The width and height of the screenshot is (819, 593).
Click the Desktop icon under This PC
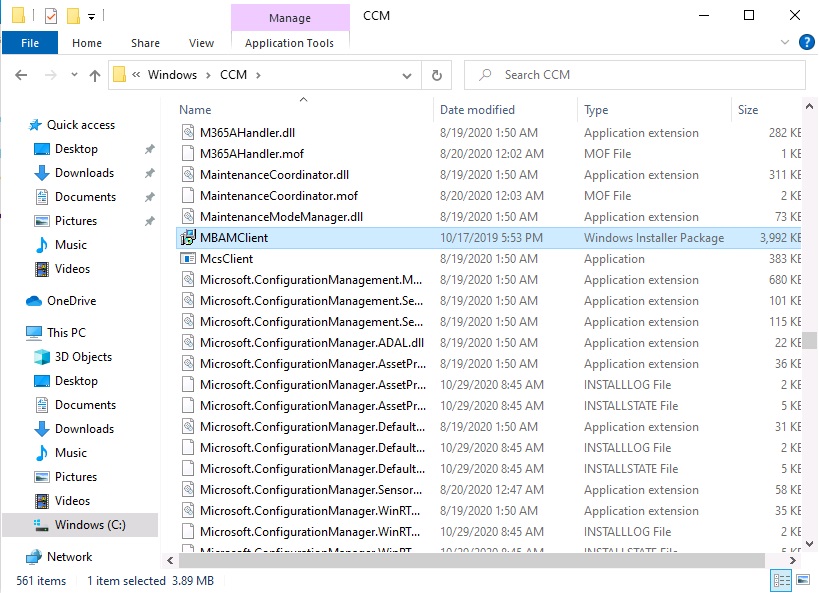tap(42, 381)
